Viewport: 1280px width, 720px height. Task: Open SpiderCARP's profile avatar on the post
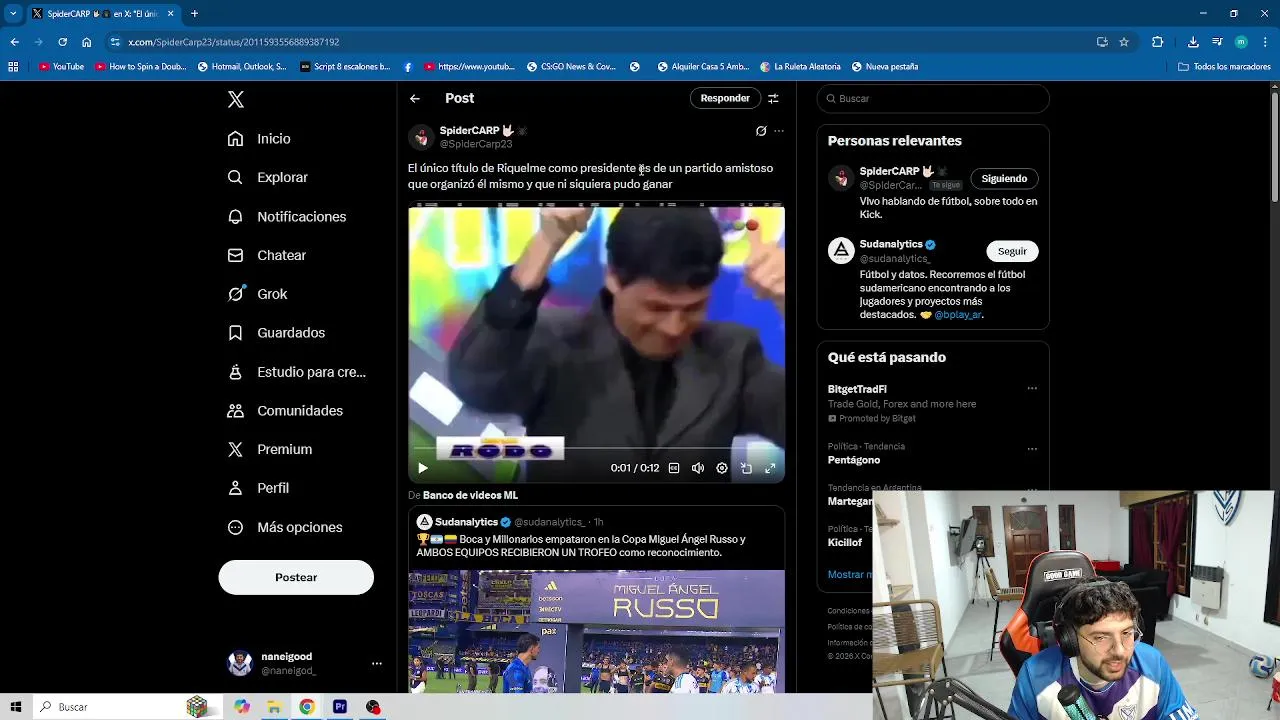pos(421,137)
